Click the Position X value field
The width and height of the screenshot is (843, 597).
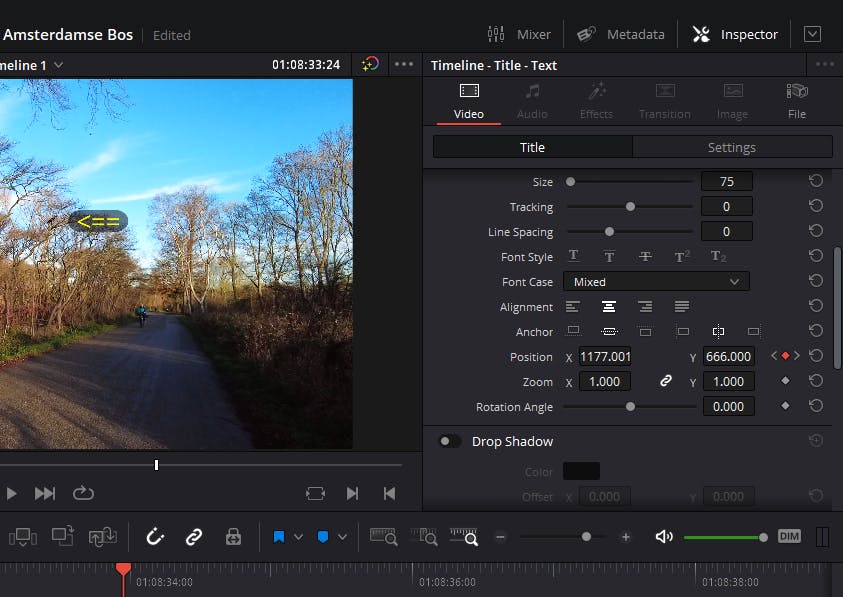(x=605, y=357)
